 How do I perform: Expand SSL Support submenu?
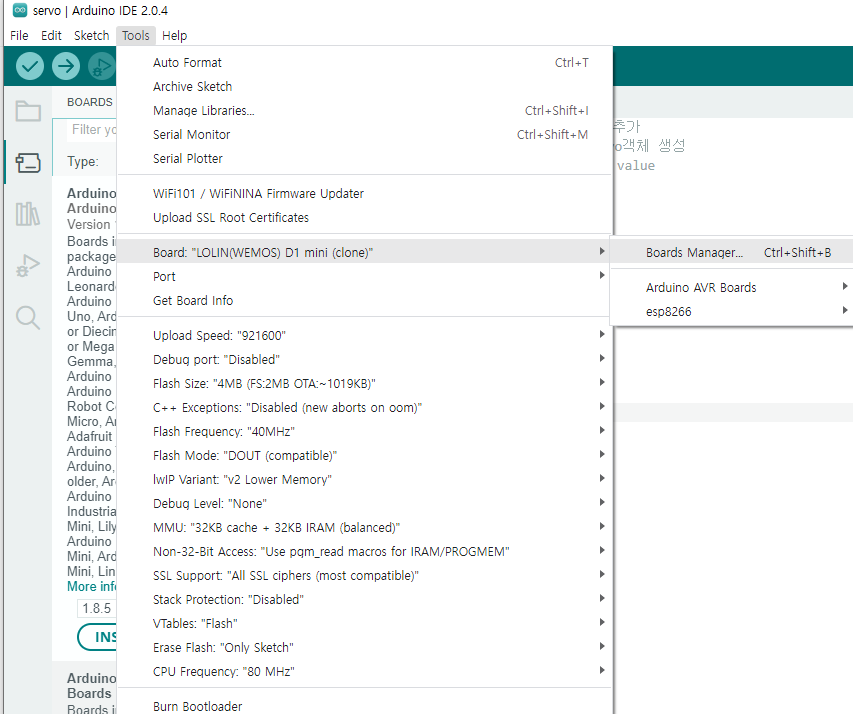pyautogui.click(x=364, y=575)
